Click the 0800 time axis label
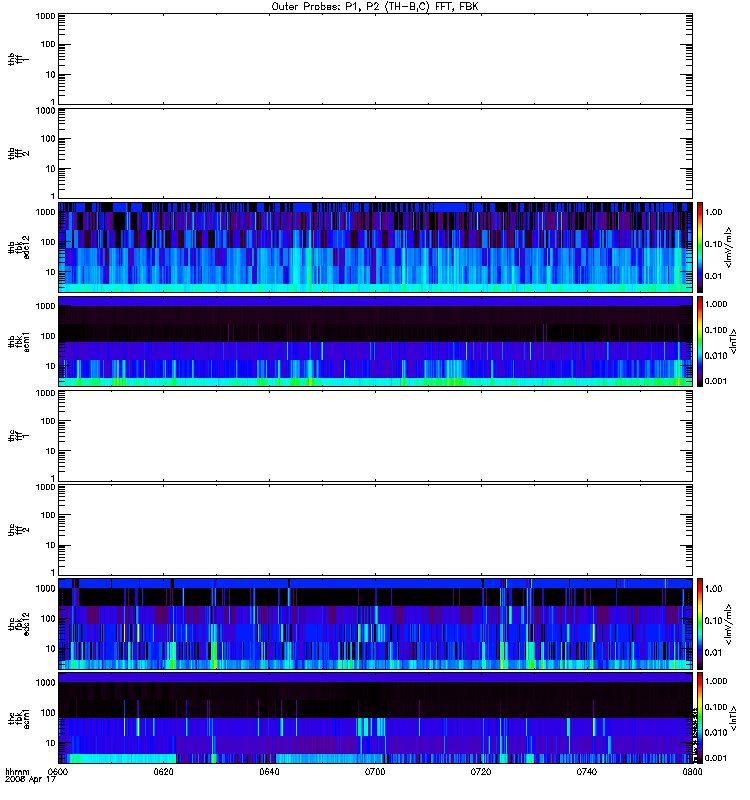Viewport: 750px width, 800px height. pyautogui.click(x=692, y=772)
